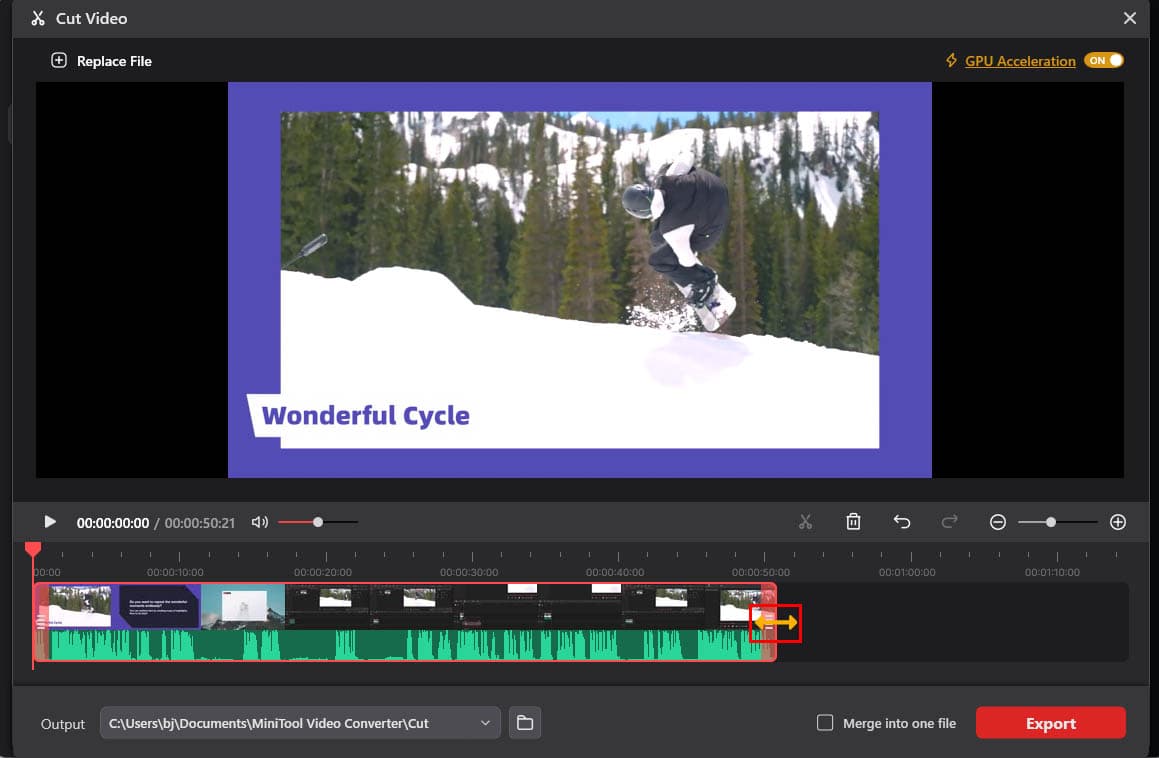Click the total duration 00:00:50:21 text

(x=200, y=523)
